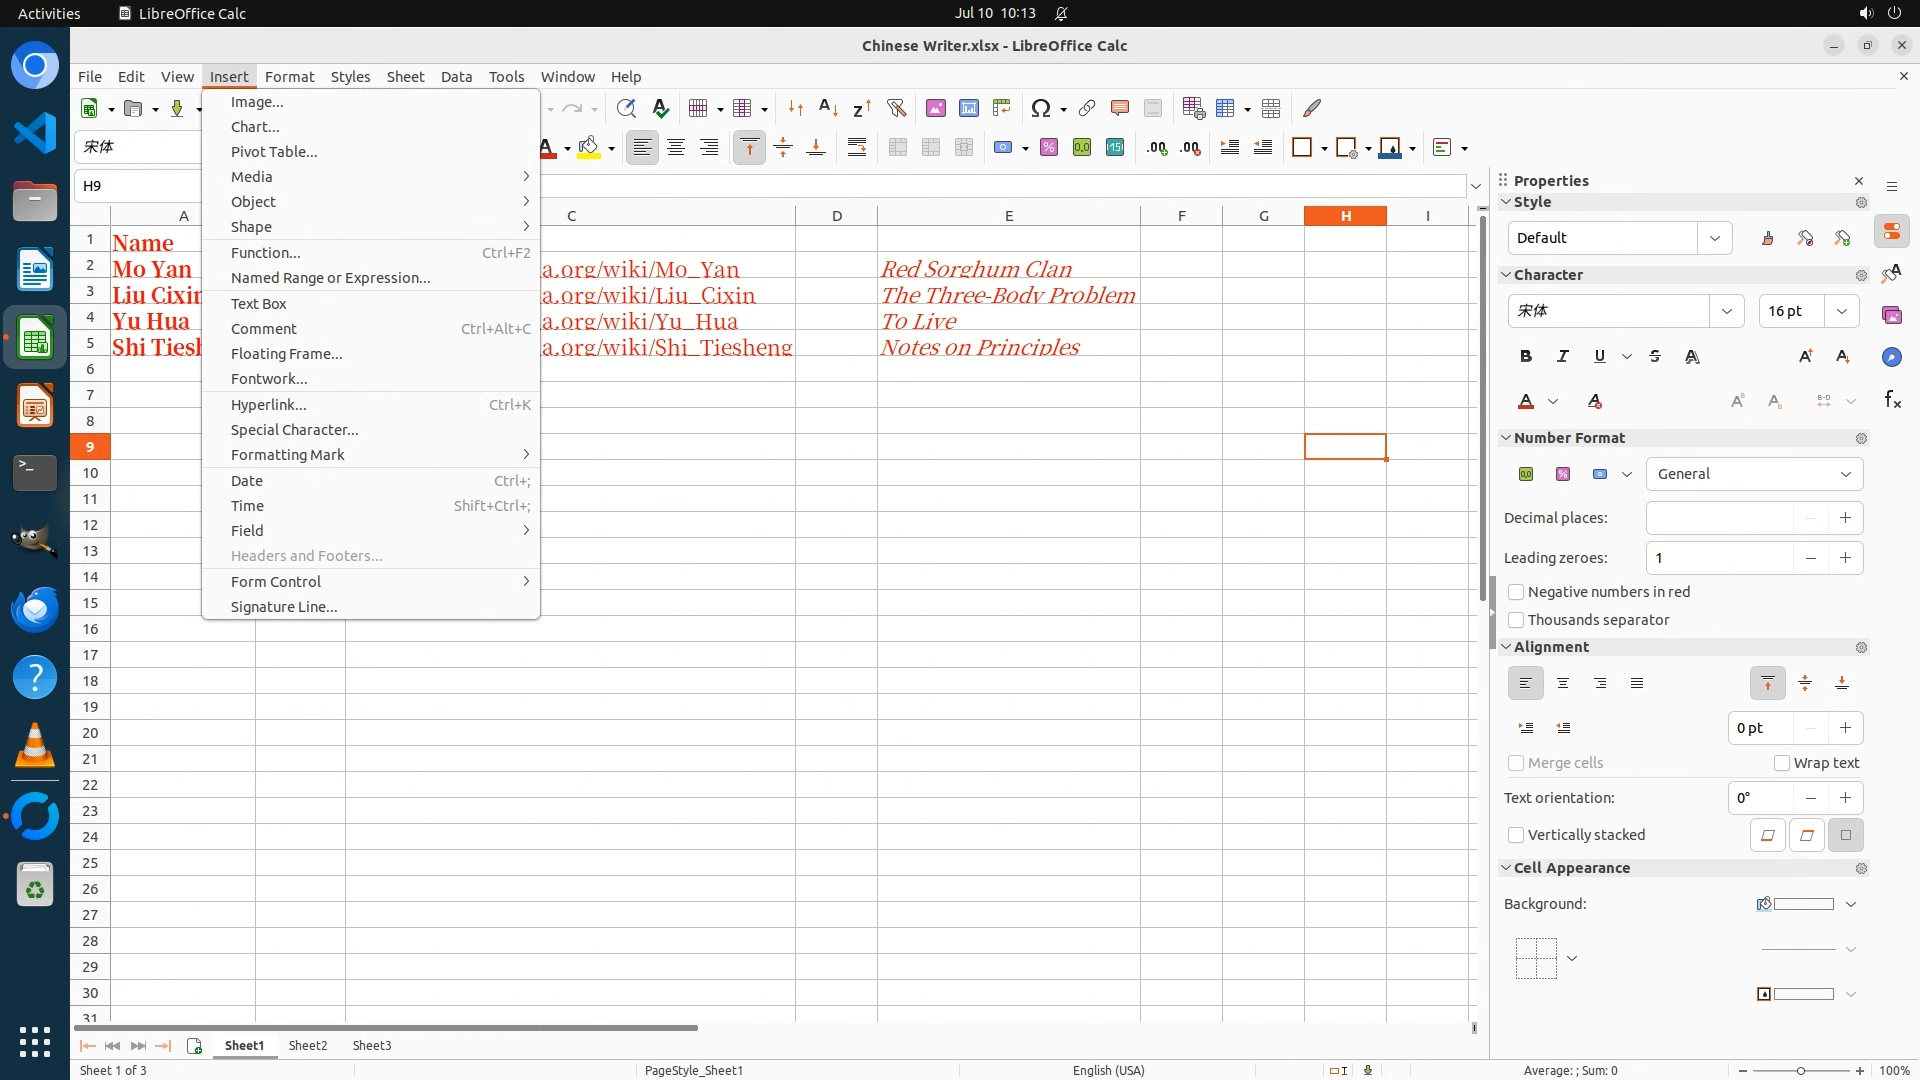Screen dimensions: 1920x1080
Task: Open the sidebar Functions panel icon
Action: 1892,400
